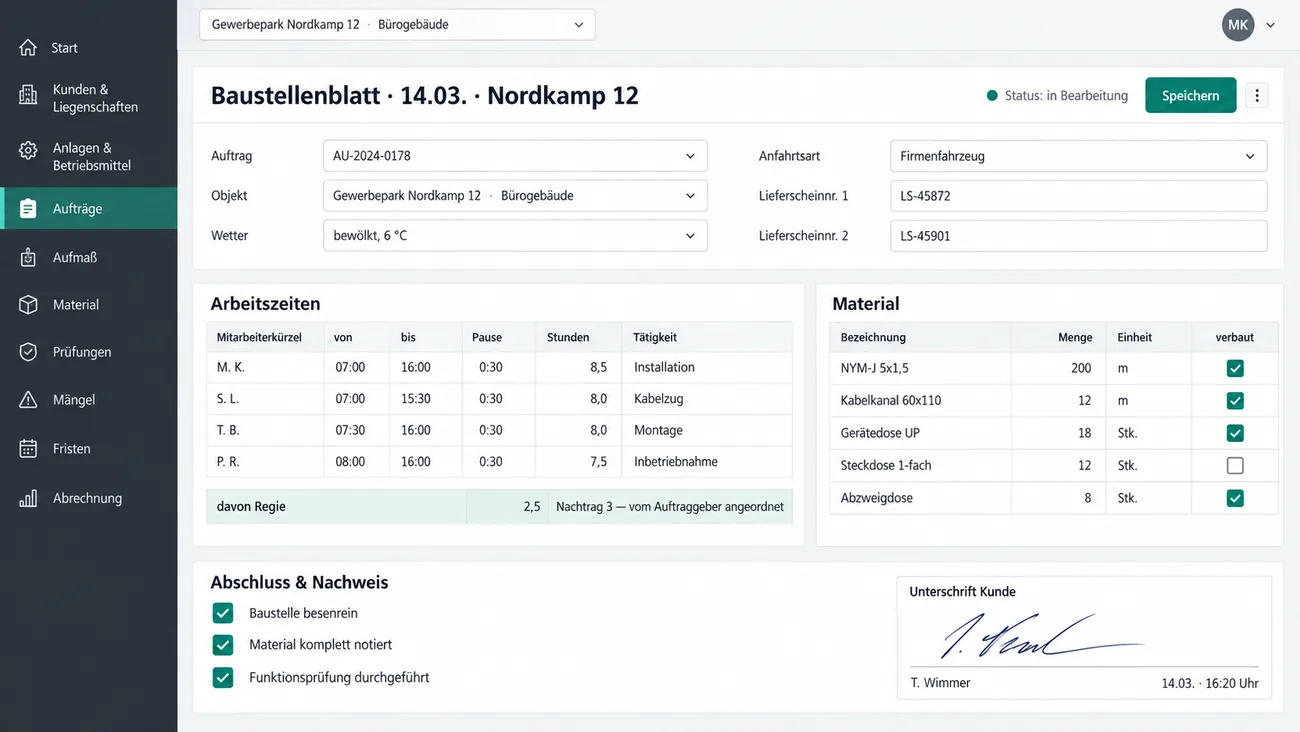Click the Lieferscheinnr. 2 field
The height and width of the screenshot is (732, 1300).
[1078, 236]
